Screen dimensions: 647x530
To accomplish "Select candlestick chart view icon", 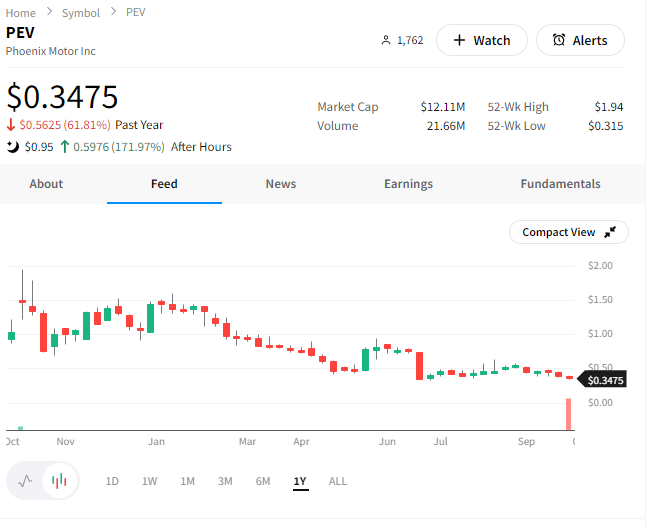I will 59,481.
